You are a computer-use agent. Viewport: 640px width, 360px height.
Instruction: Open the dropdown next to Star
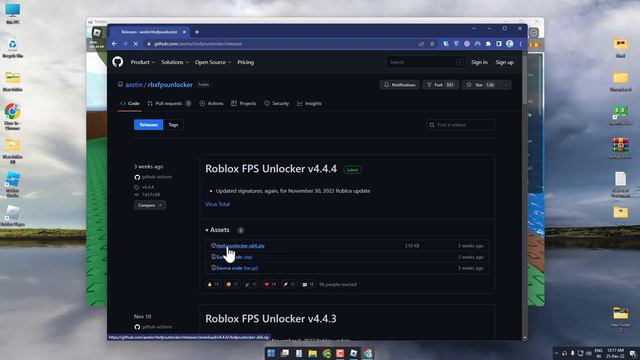[x=506, y=84]
